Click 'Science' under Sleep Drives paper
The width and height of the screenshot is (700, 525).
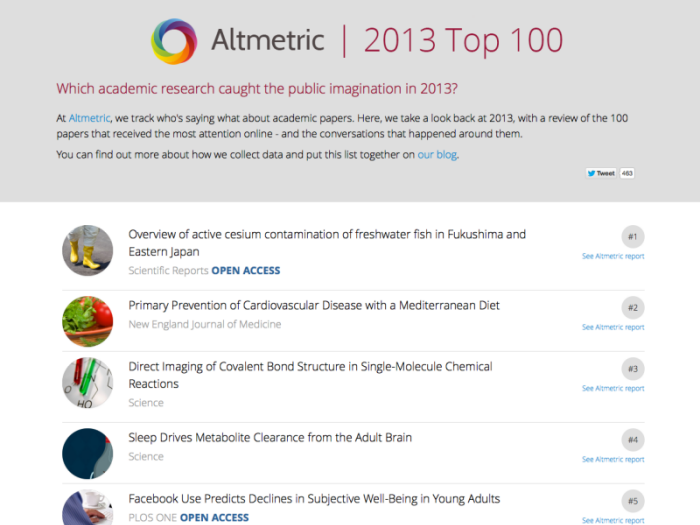[146, 456]
